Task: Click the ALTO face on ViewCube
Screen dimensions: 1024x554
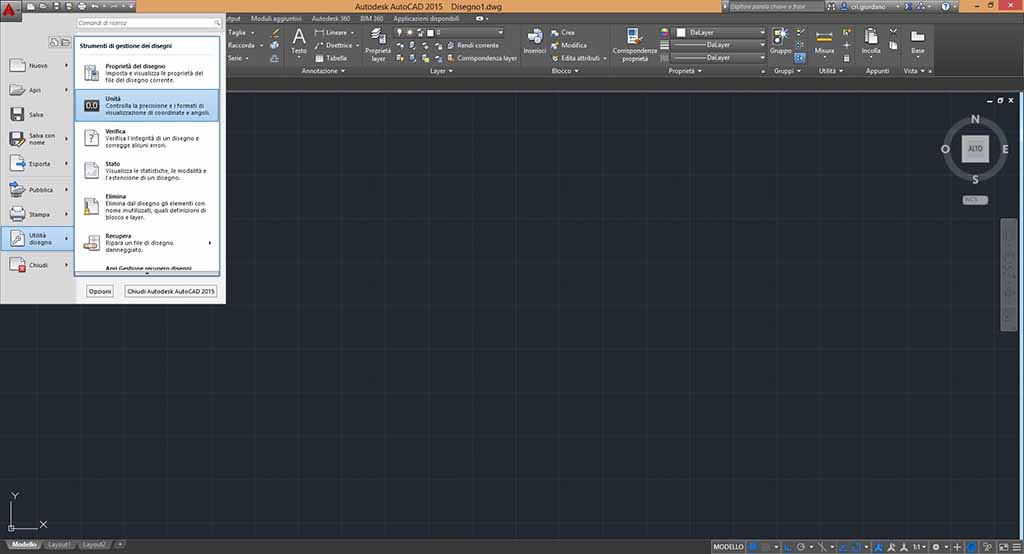Action: coord(975,149)
